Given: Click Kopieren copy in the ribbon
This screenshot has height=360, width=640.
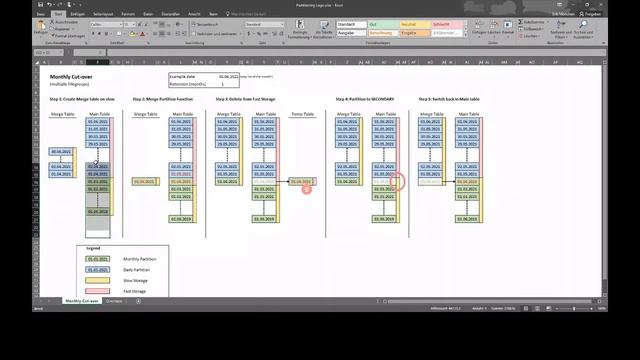Looking at the screenshot, I should coord(60,29).
